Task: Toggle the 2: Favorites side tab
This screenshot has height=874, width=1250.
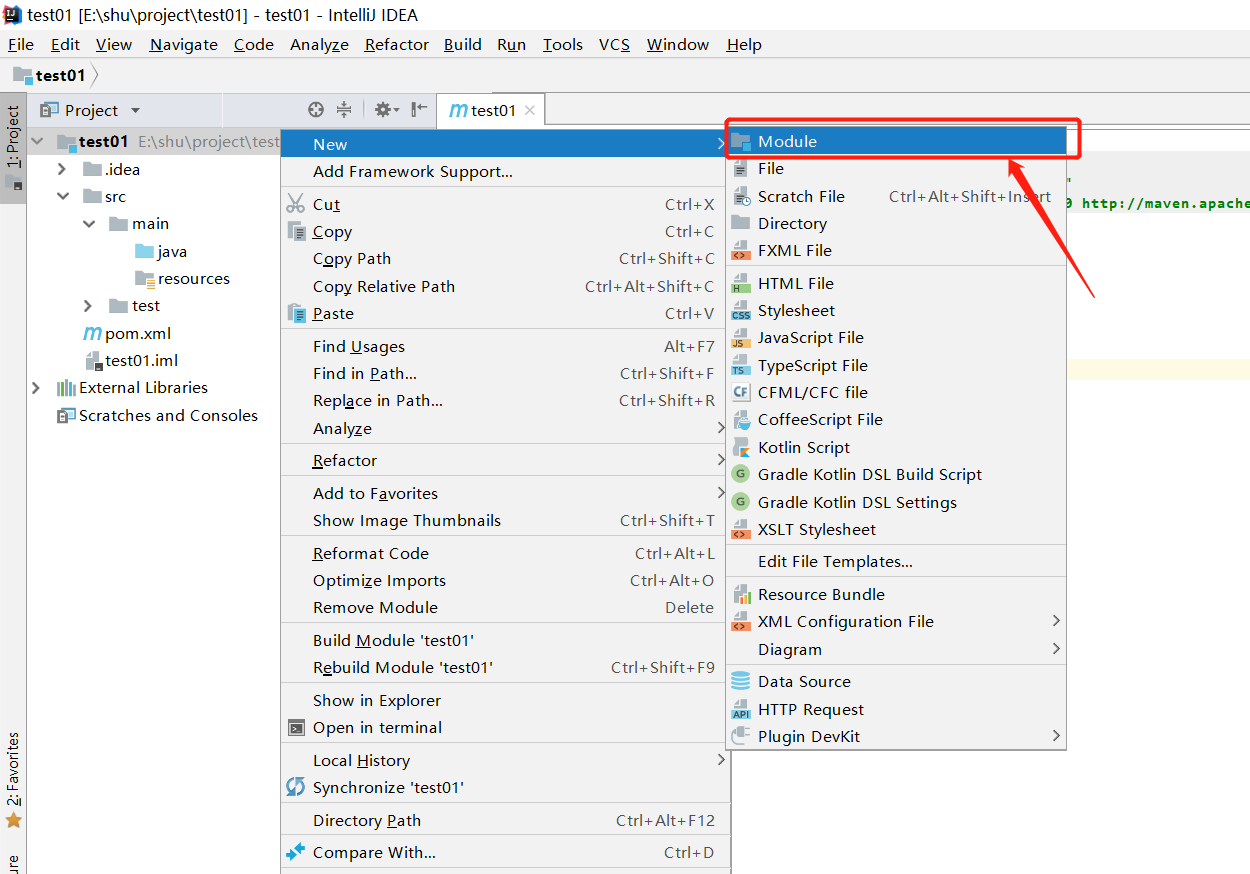Action: click(x=13, y=780)
